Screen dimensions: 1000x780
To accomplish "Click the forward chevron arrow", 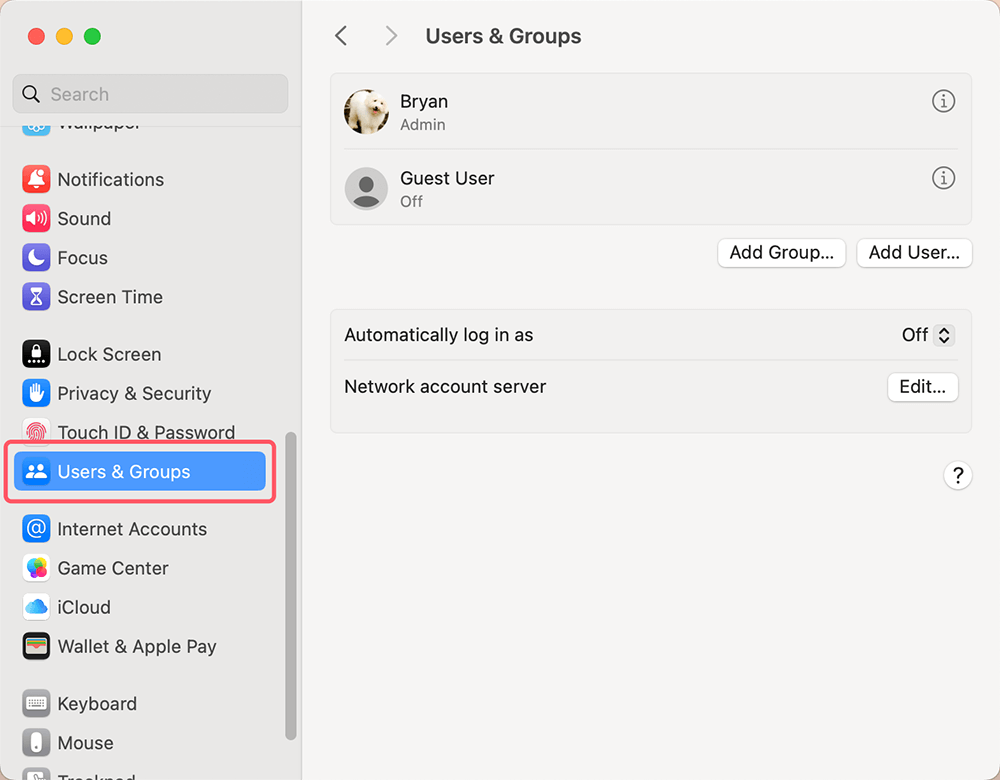I will (390, 35).
